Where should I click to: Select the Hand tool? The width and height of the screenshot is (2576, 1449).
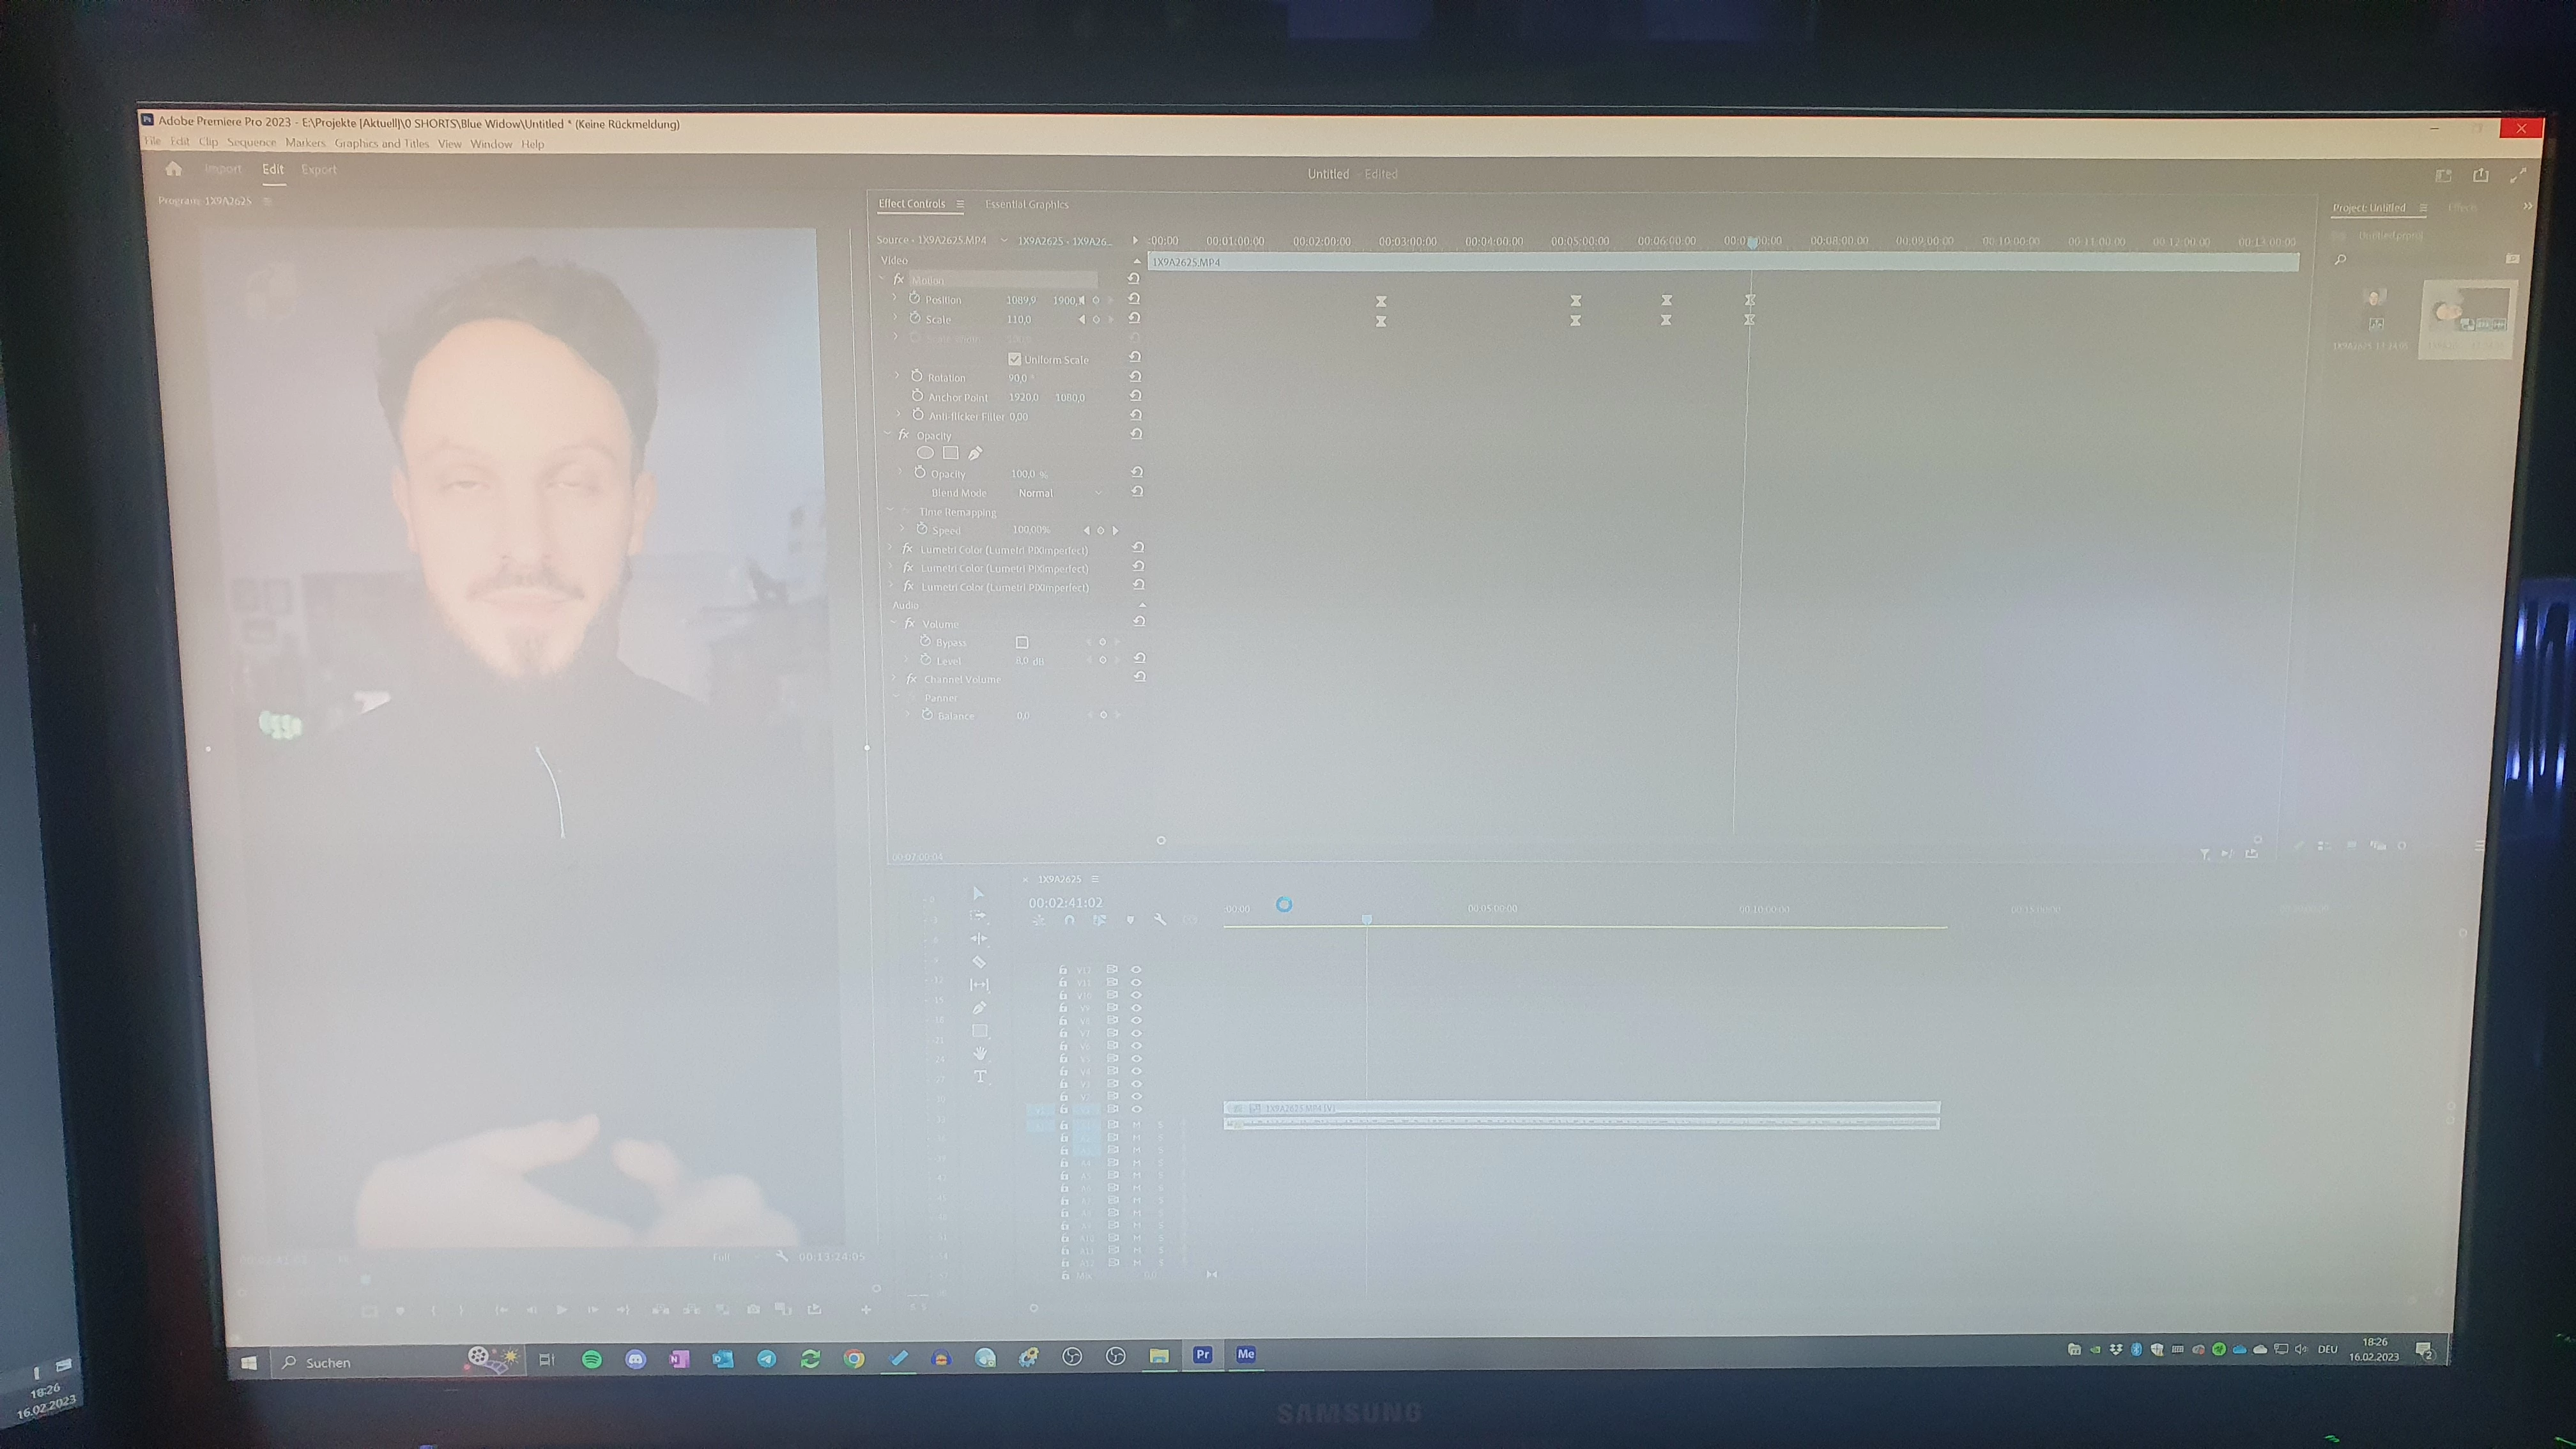click(980, 1053)
